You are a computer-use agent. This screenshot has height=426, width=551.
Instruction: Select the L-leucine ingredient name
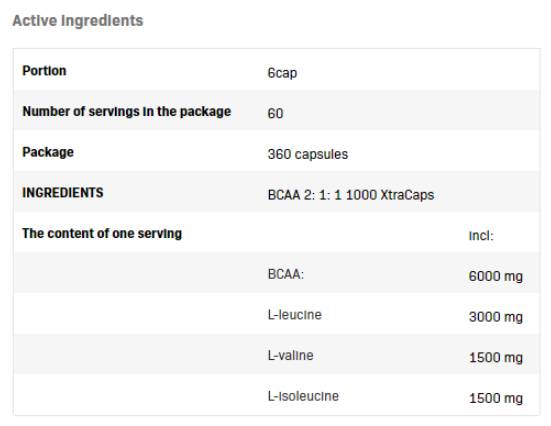pyautogui.click(x=294, y=315)
